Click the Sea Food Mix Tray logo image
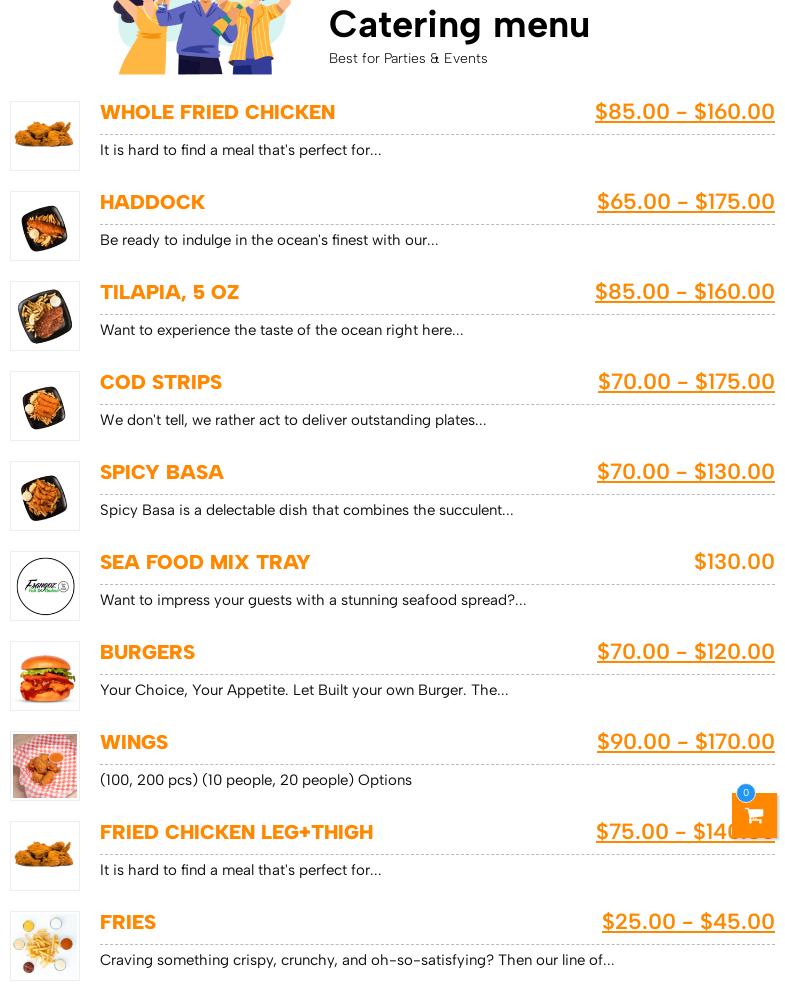 (x=45, y=586)
